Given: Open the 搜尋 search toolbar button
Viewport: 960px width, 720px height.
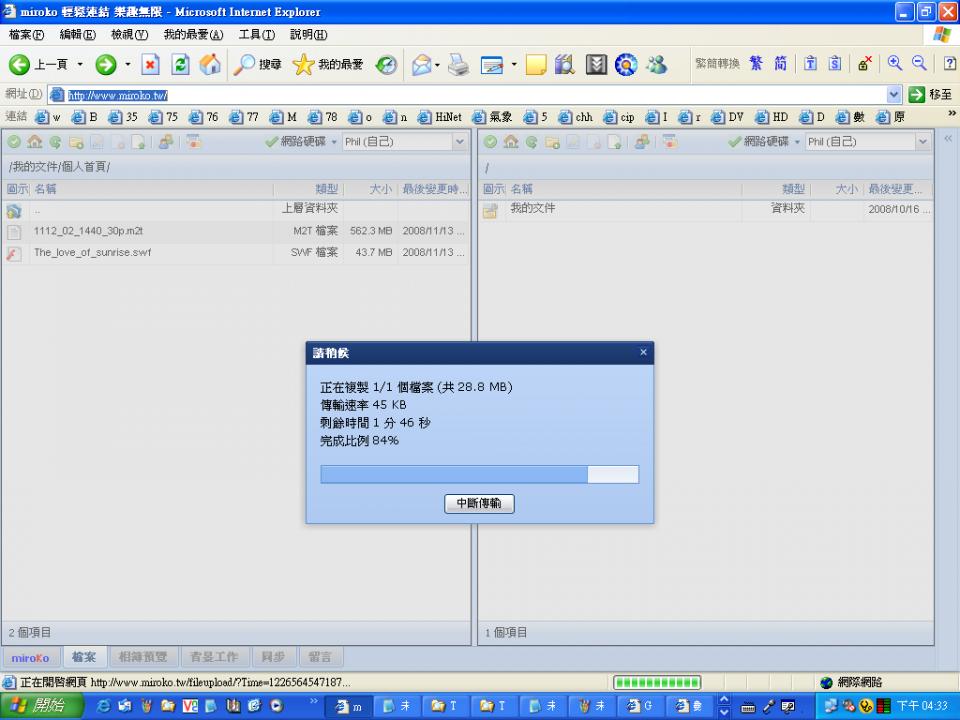Looking at the screenshot, I should pos(258,64).
